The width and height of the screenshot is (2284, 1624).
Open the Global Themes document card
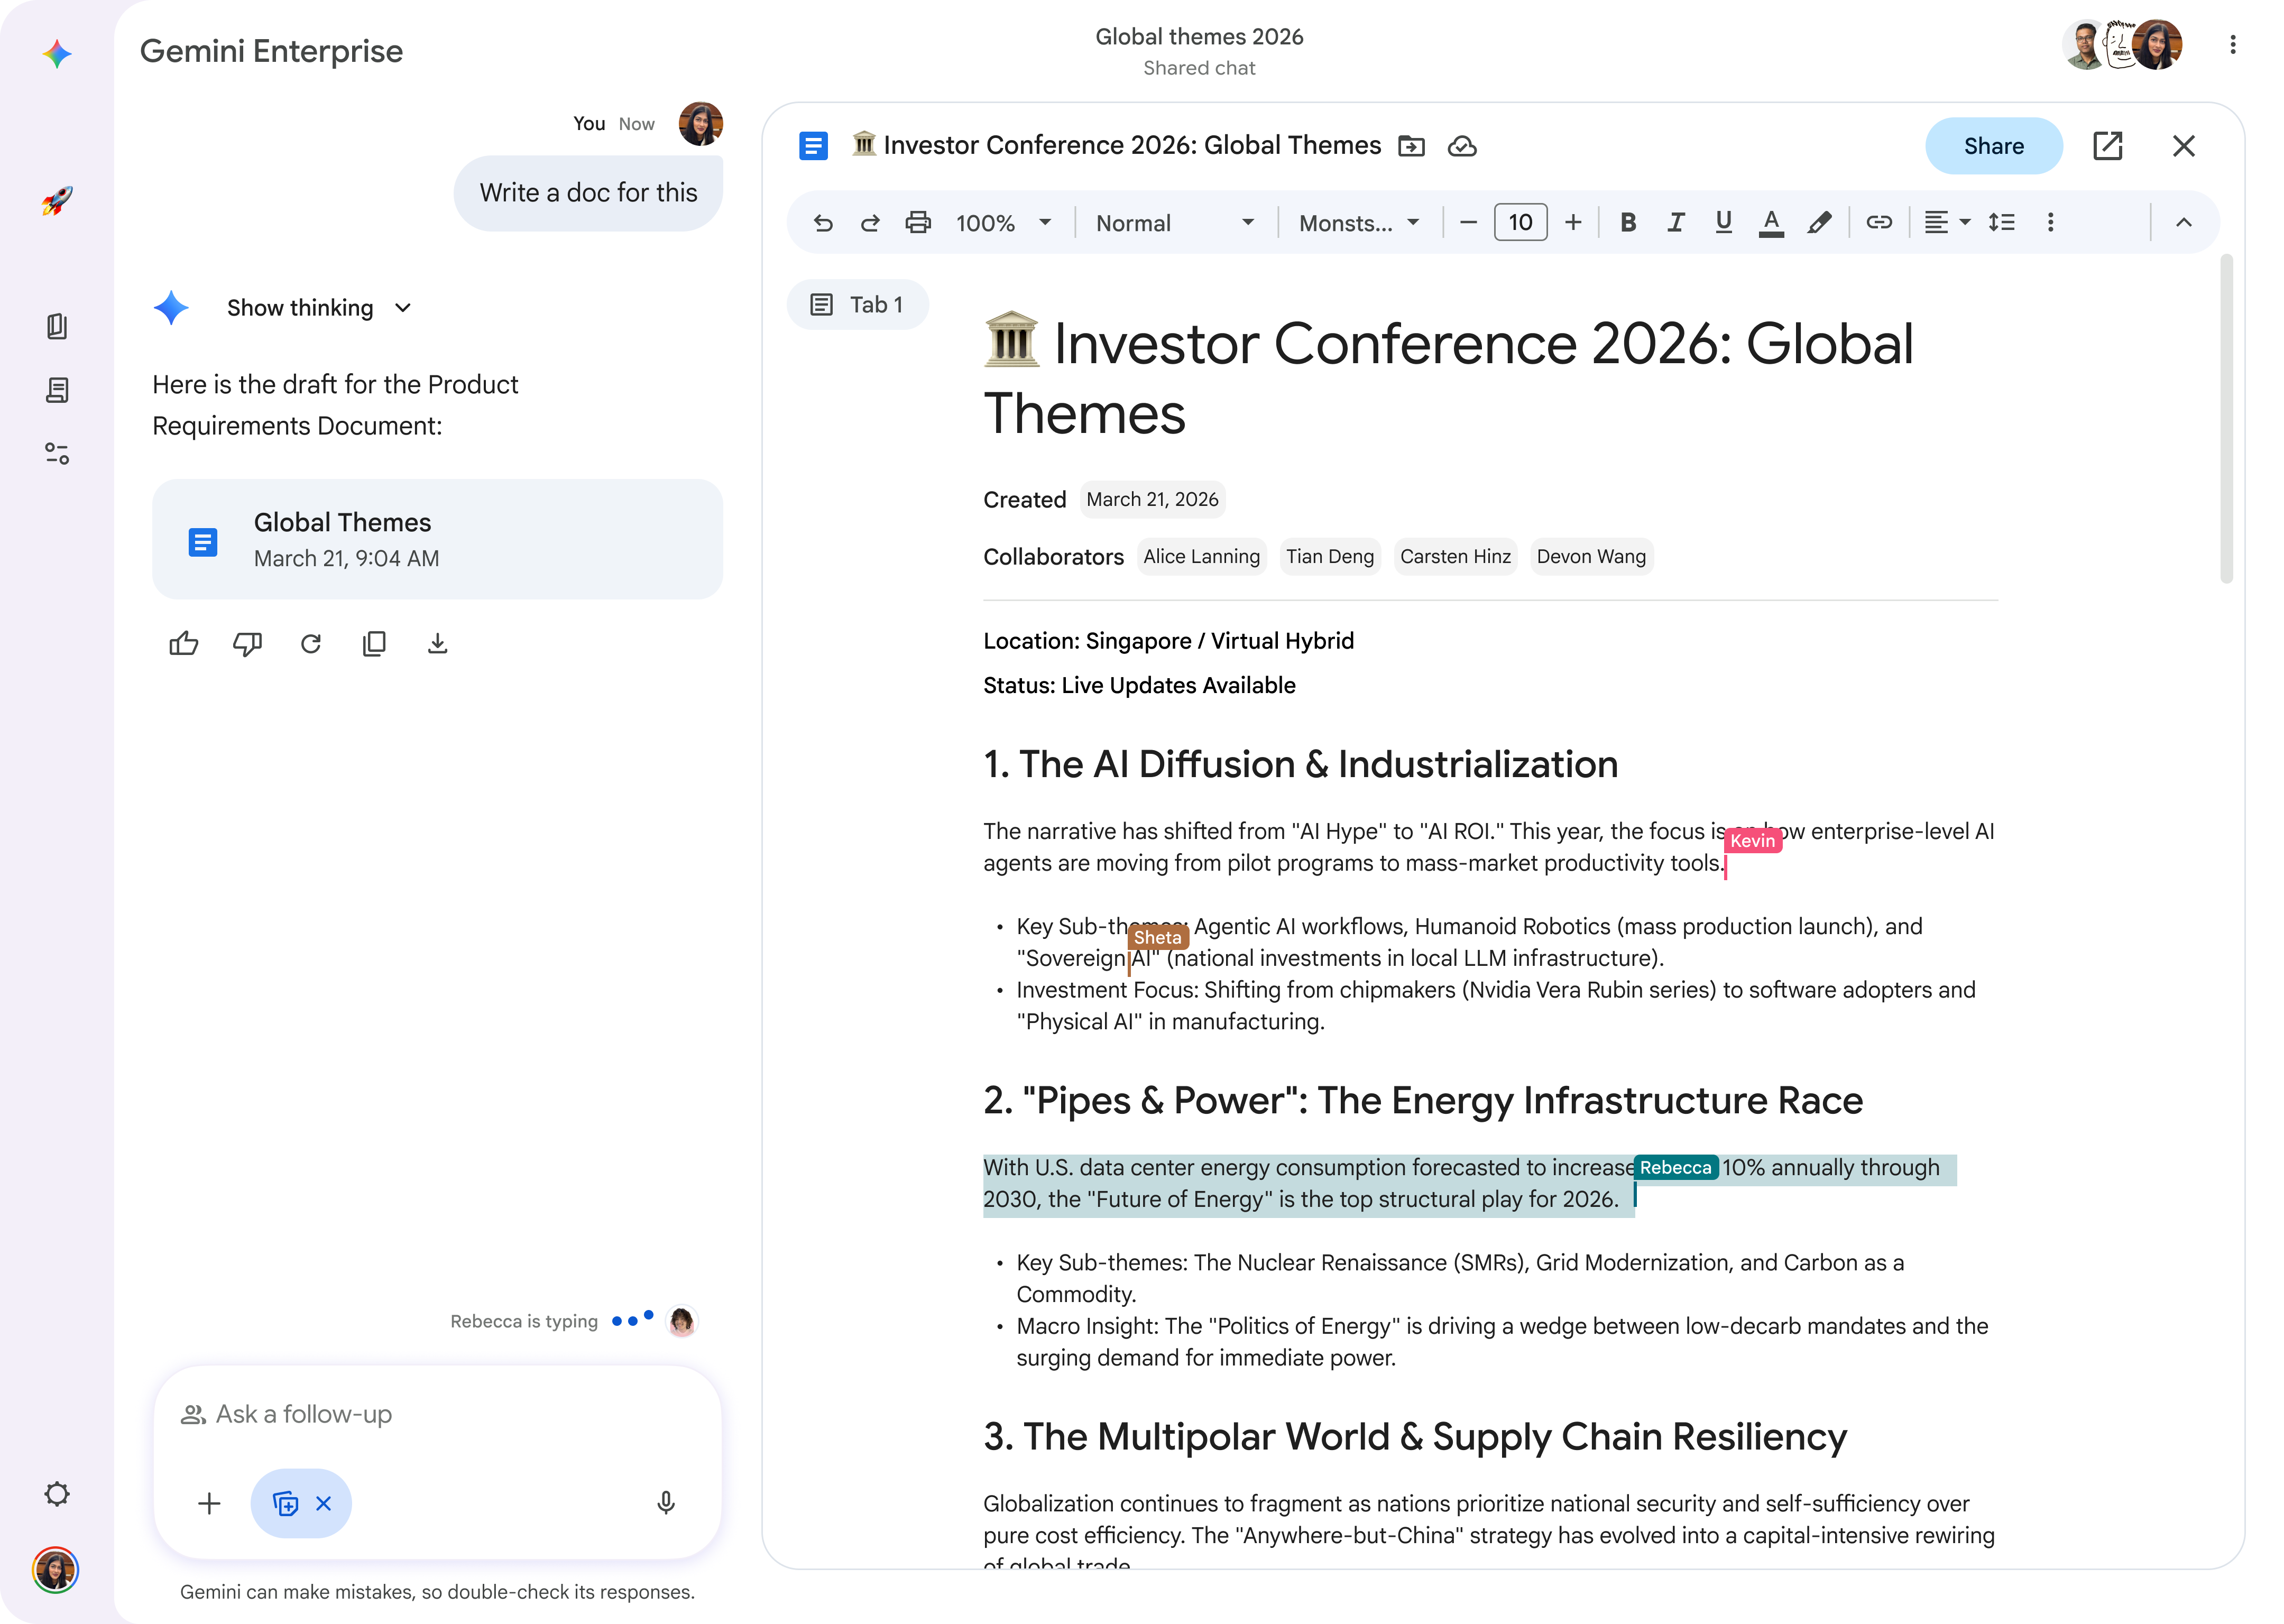pyautogui.click(x=437, y=540)
